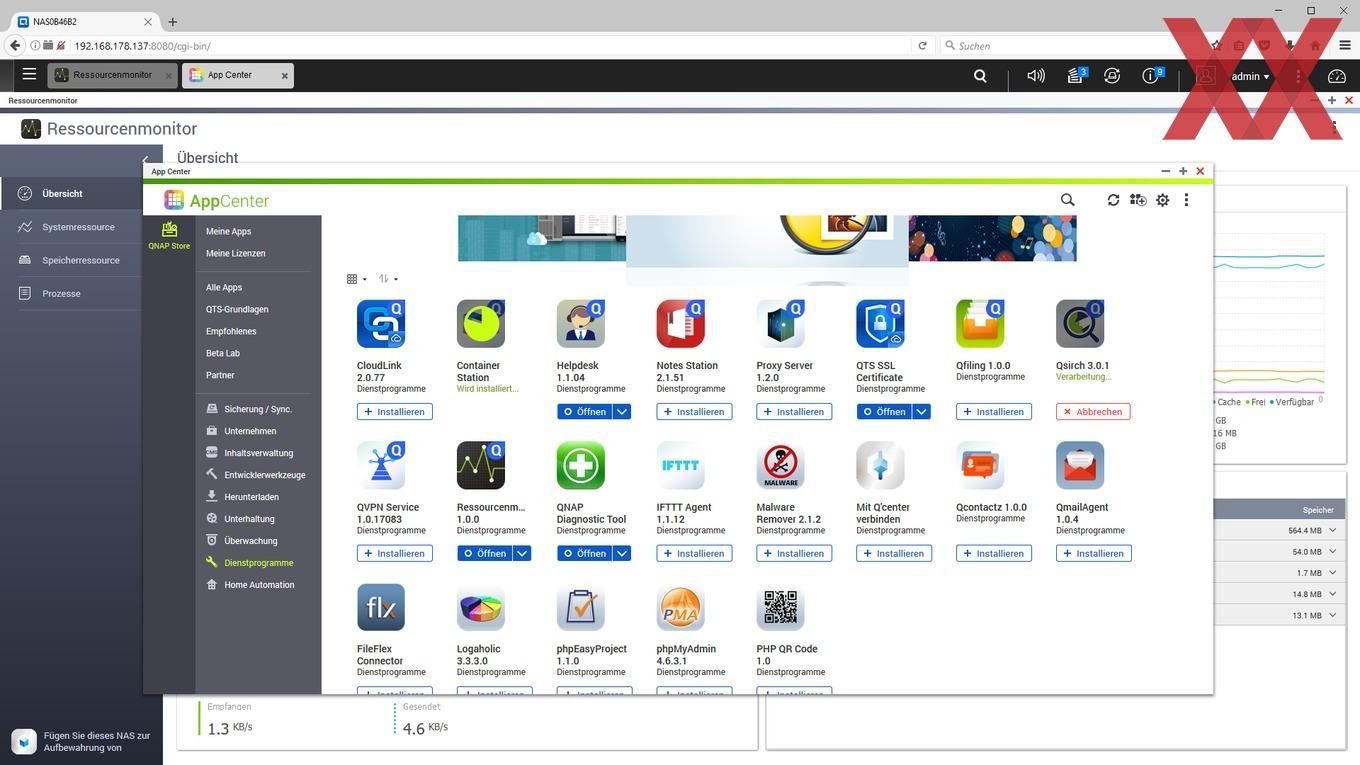Viewport: 1360px width, 765px height.
Task: Open the Alle Apps category
Action: pyautogui.click(x=224, y=288)
